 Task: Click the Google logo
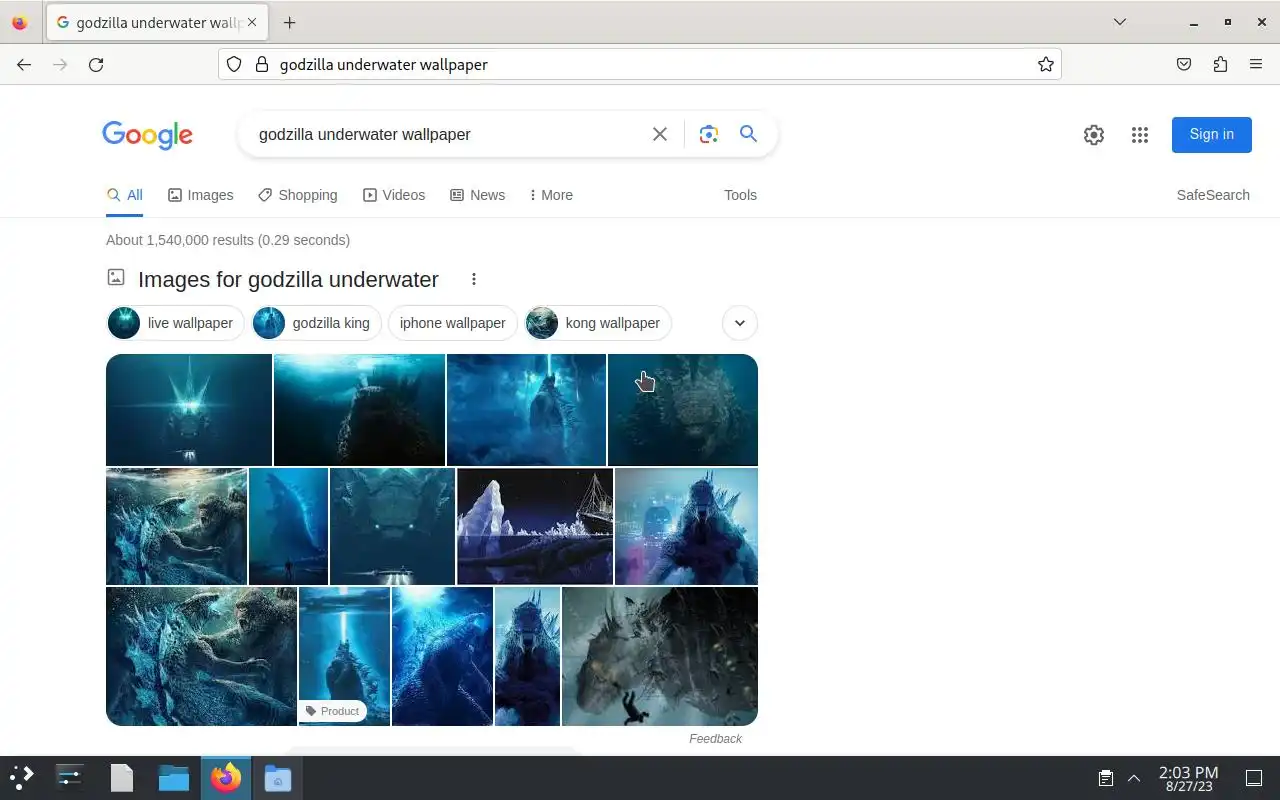(x=147, y=135)
